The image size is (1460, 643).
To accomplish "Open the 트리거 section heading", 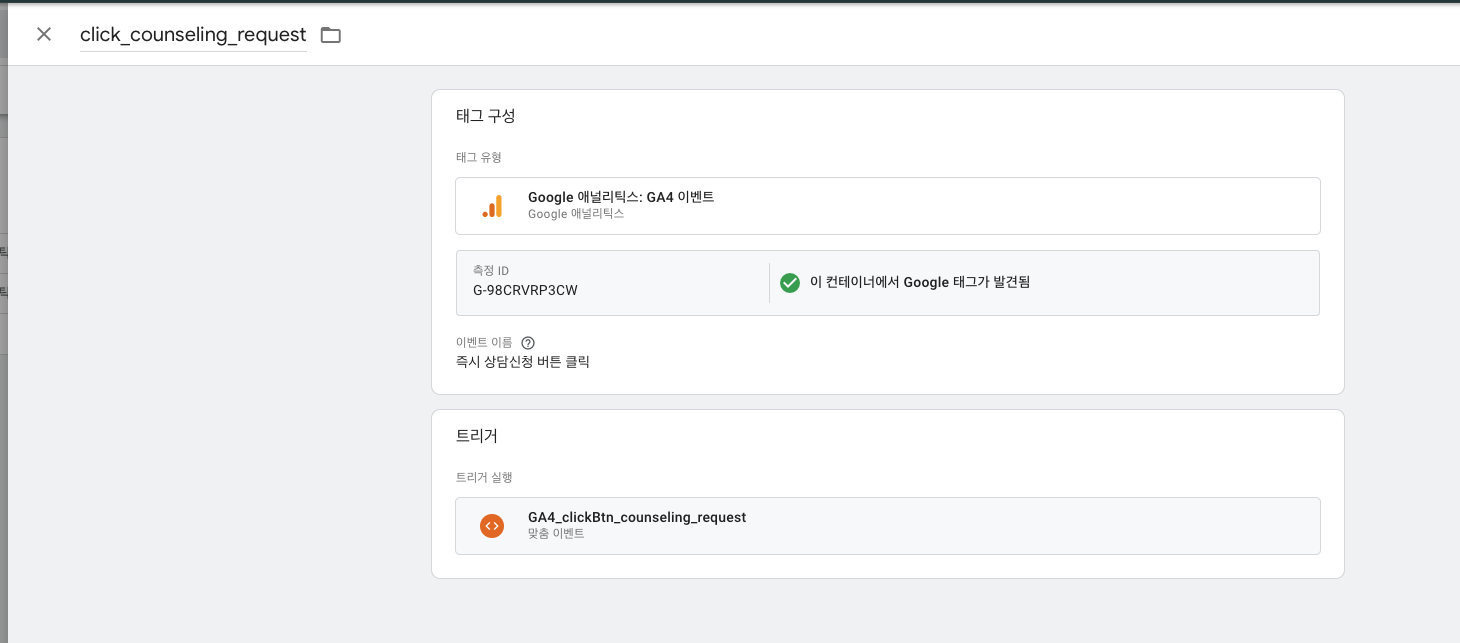I will (x=476, y=436).
